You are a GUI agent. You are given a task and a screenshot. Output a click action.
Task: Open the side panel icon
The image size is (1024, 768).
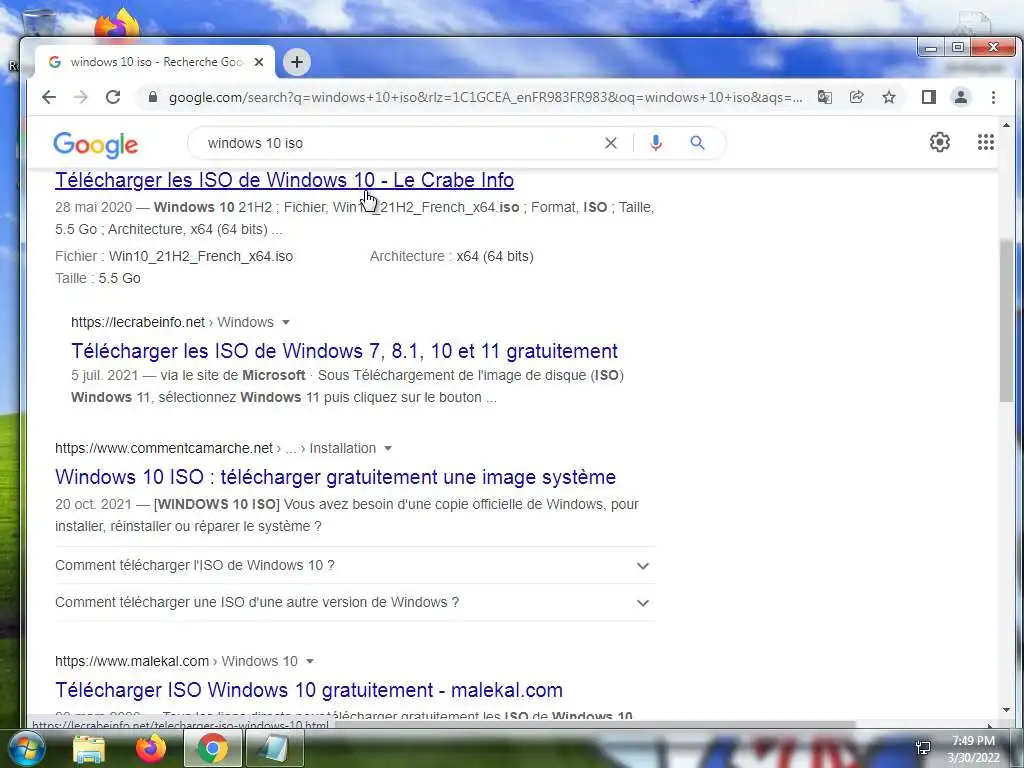(x=929, y=97)
